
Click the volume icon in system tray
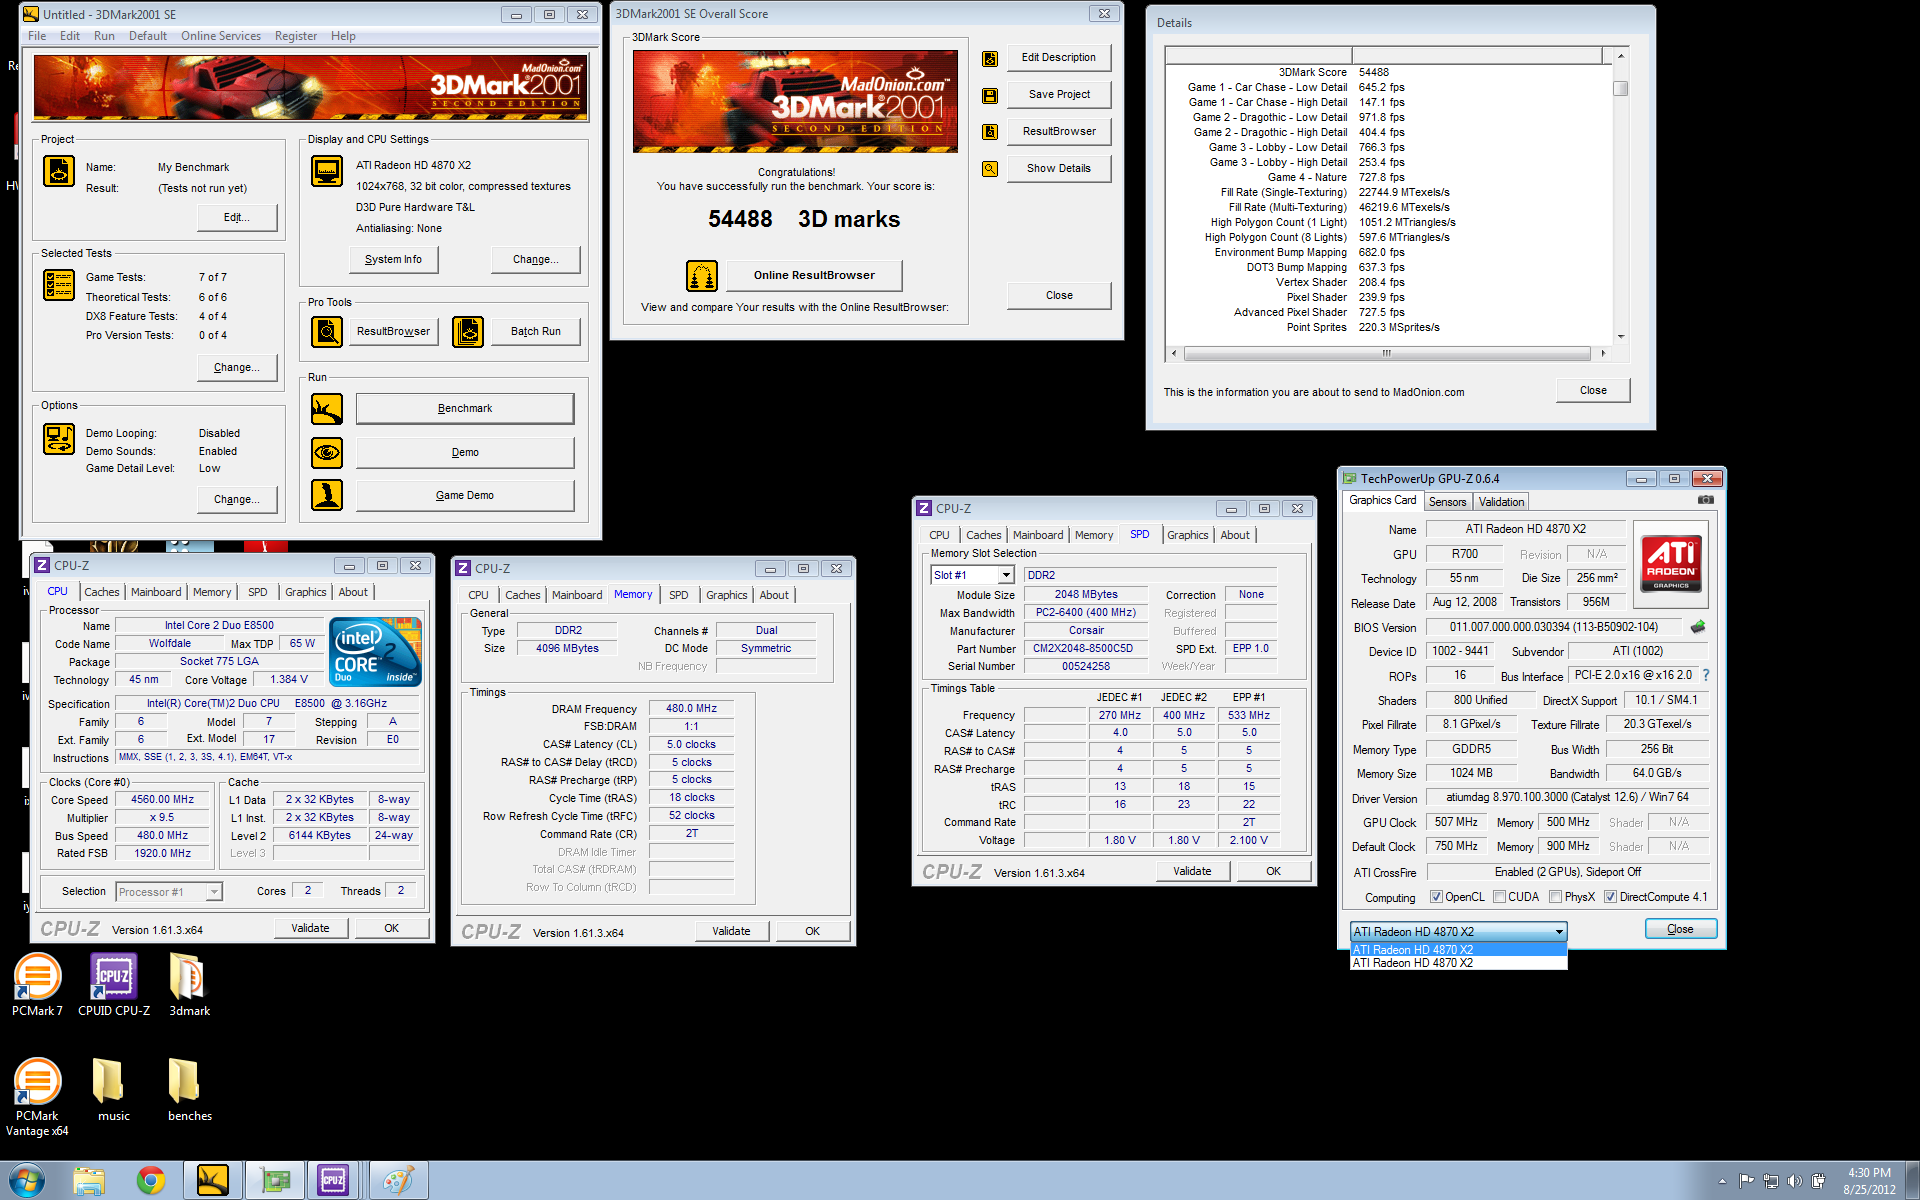pyautogui.click(x=1794, y=1181)
